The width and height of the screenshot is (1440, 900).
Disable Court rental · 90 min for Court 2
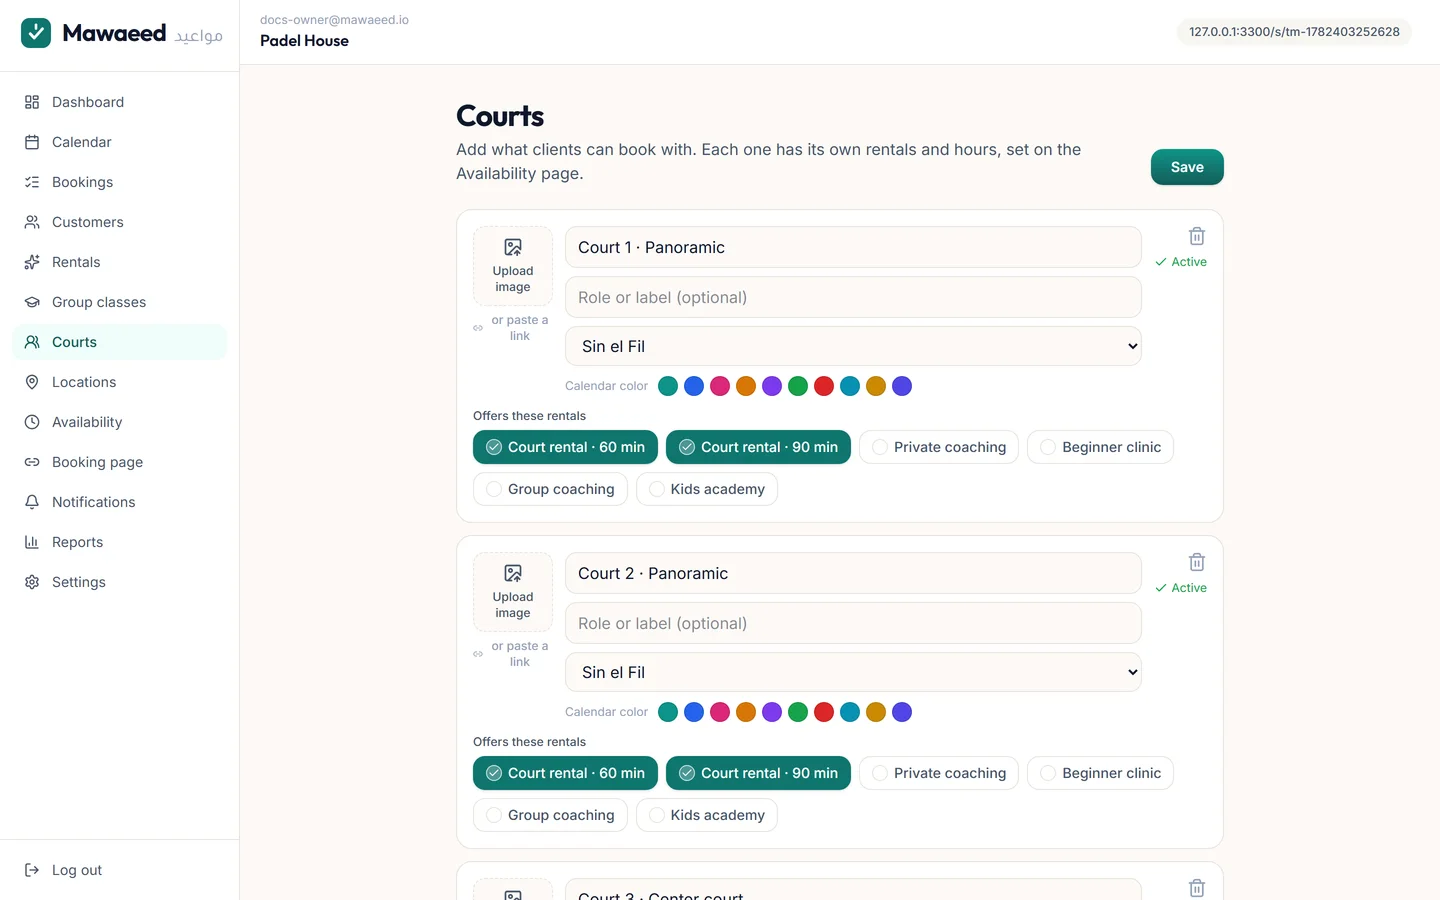pyautogui.click(x=758, y=773)
